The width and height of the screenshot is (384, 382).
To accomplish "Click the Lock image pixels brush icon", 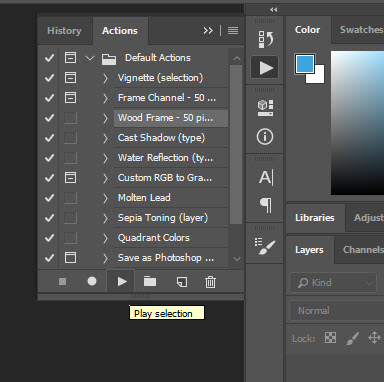I will (x=352, y=338).
